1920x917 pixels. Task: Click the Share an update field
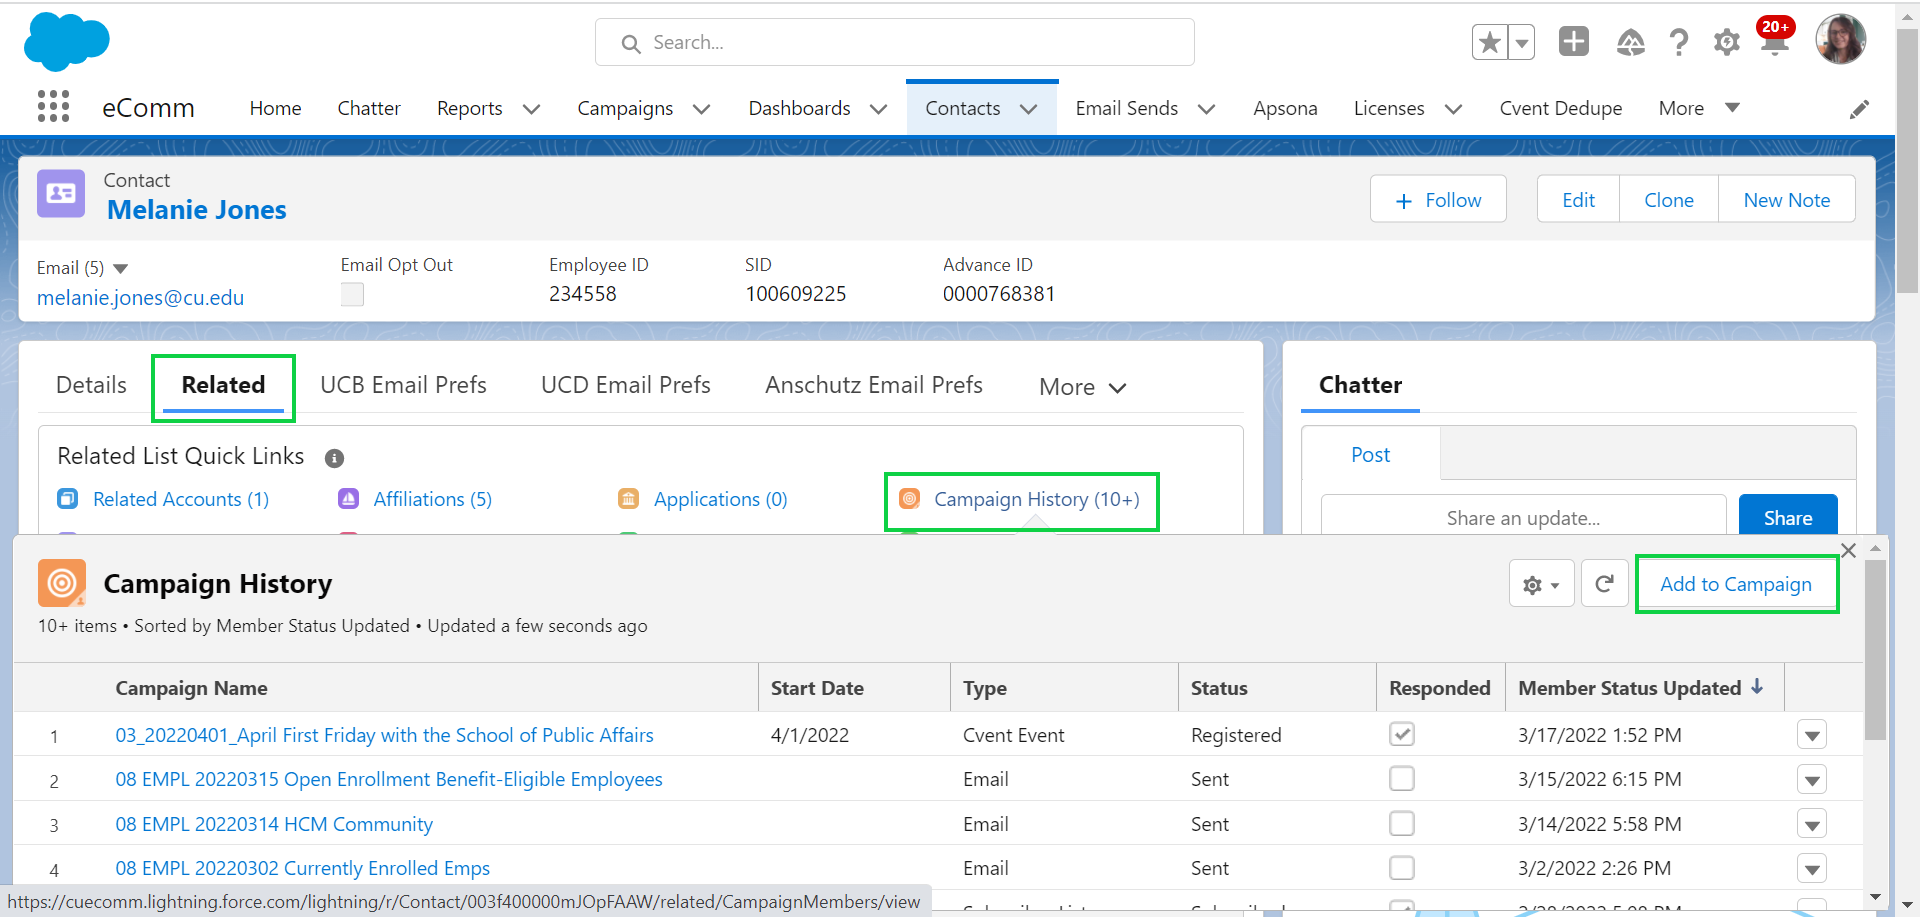pyautogui.click(x=1523, y=516)
